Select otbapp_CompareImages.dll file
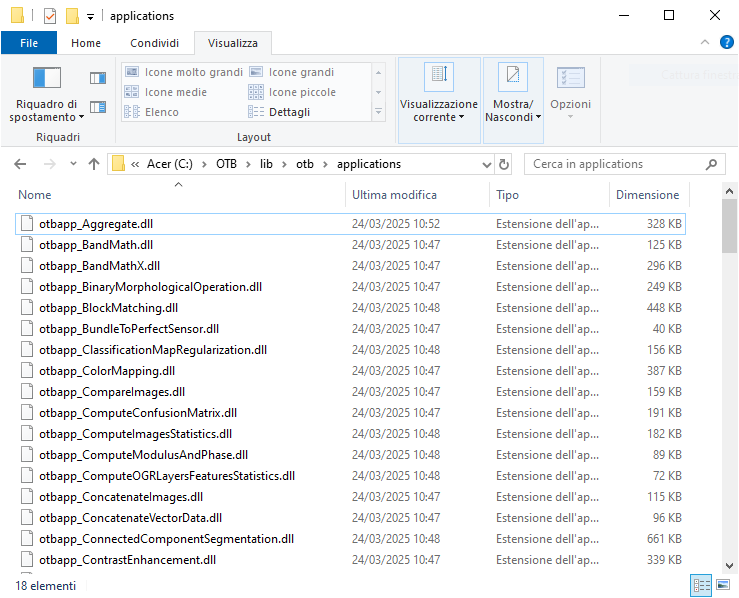This screenshot has height=598, width=739. (351, 392)
